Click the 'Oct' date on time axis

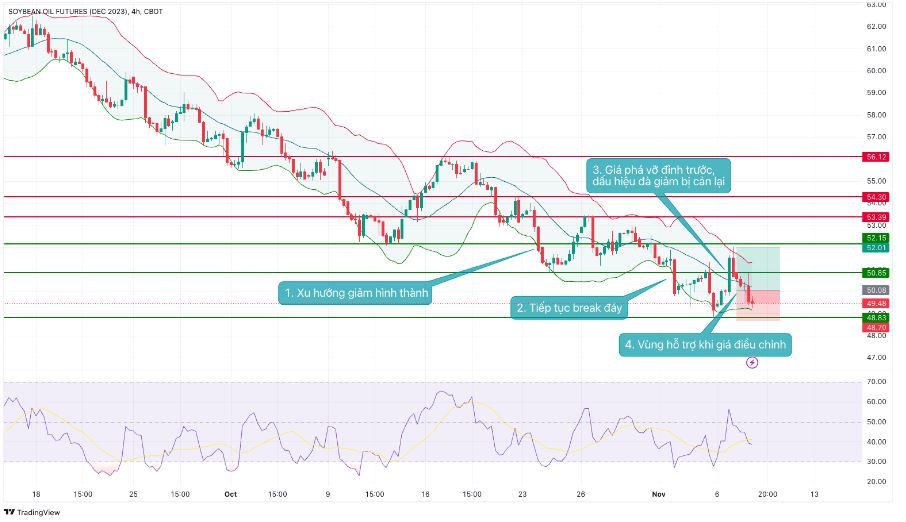click(x=230, y=493)
